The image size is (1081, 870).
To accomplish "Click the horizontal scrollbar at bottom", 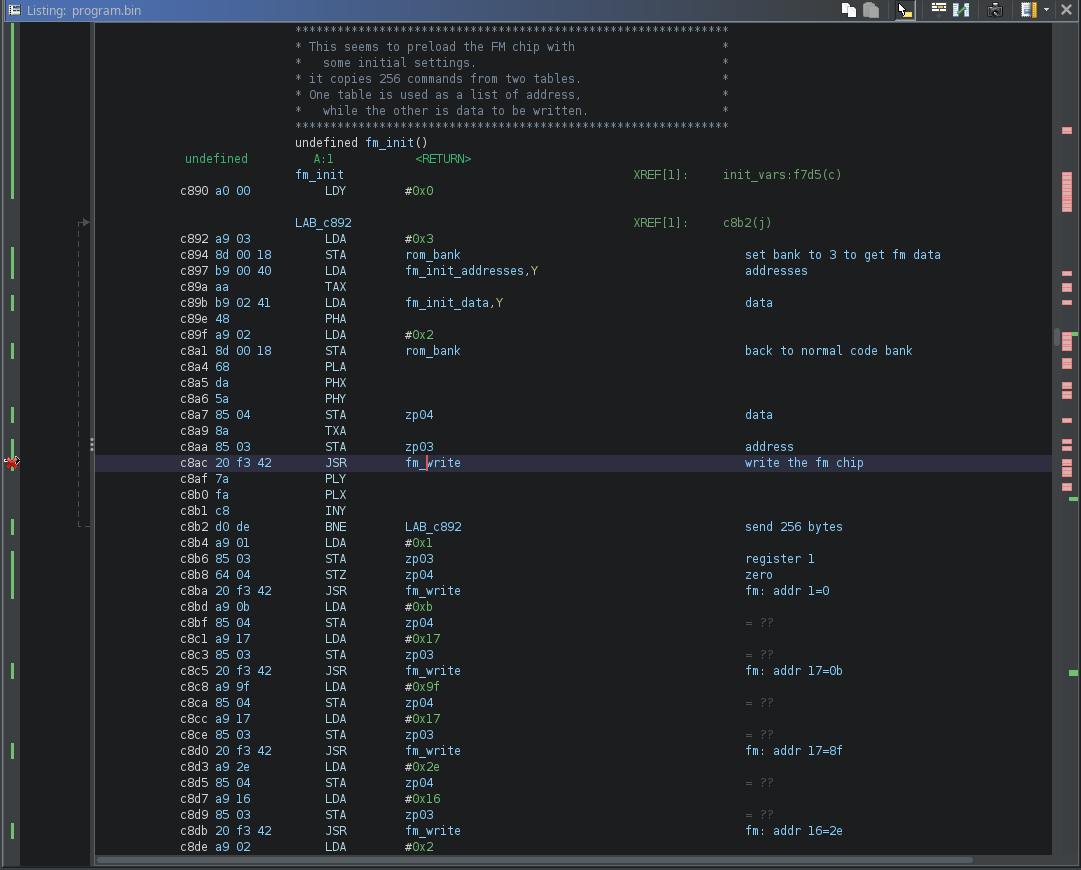I will [534, 860].
